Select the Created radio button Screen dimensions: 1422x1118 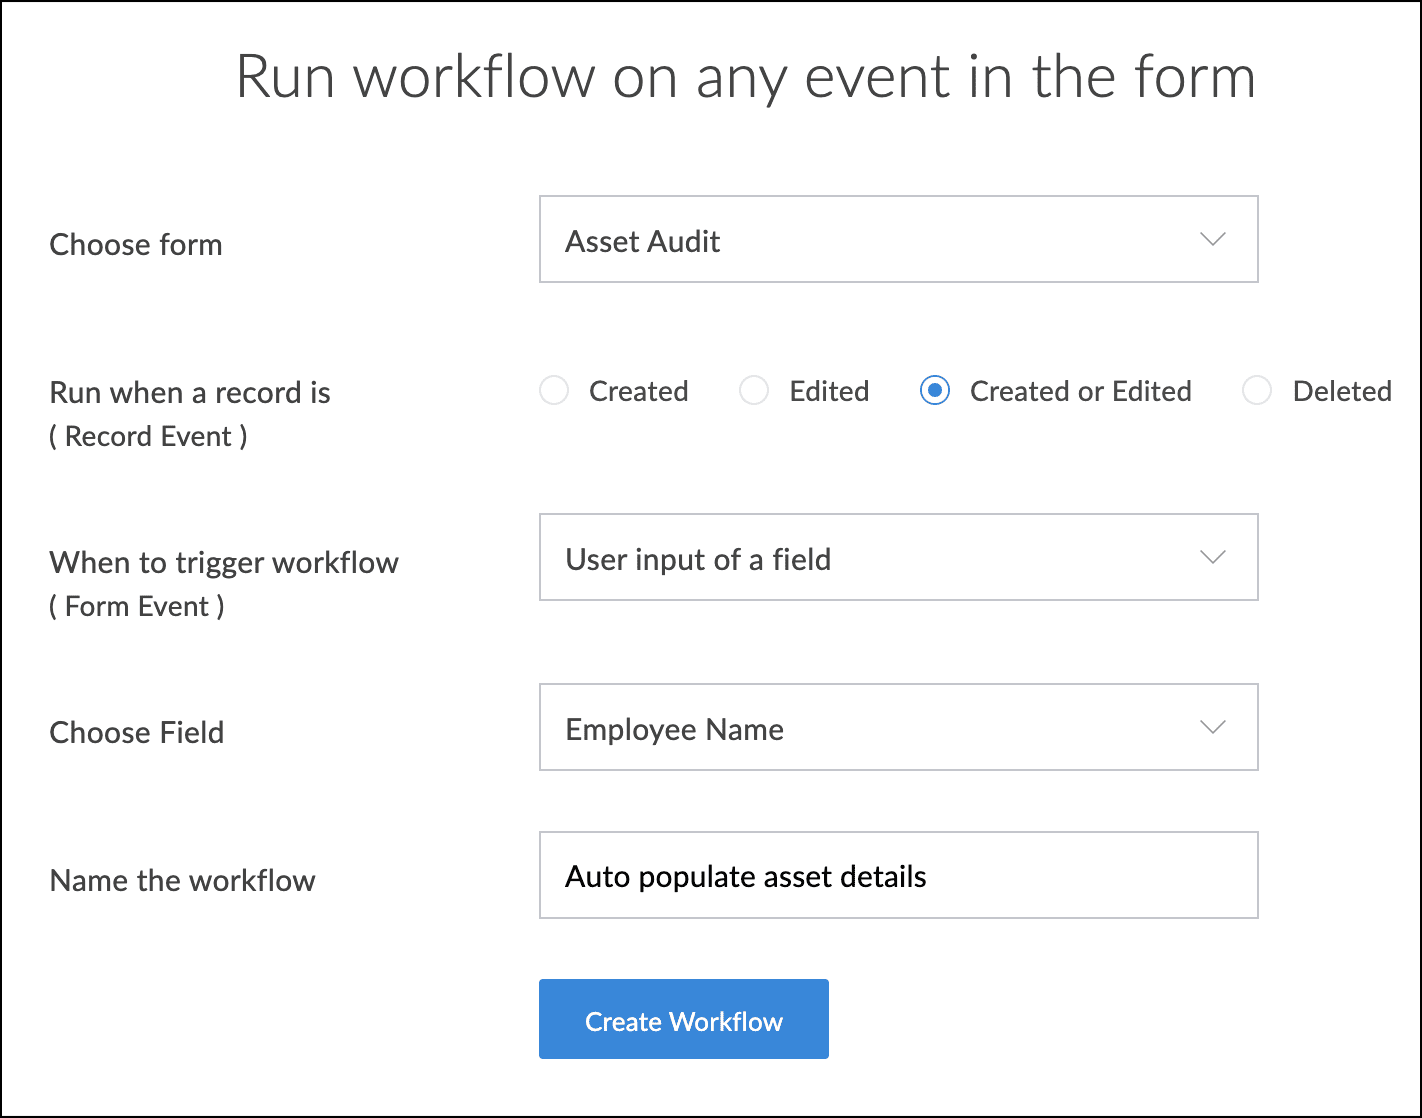tap(554, 391)
